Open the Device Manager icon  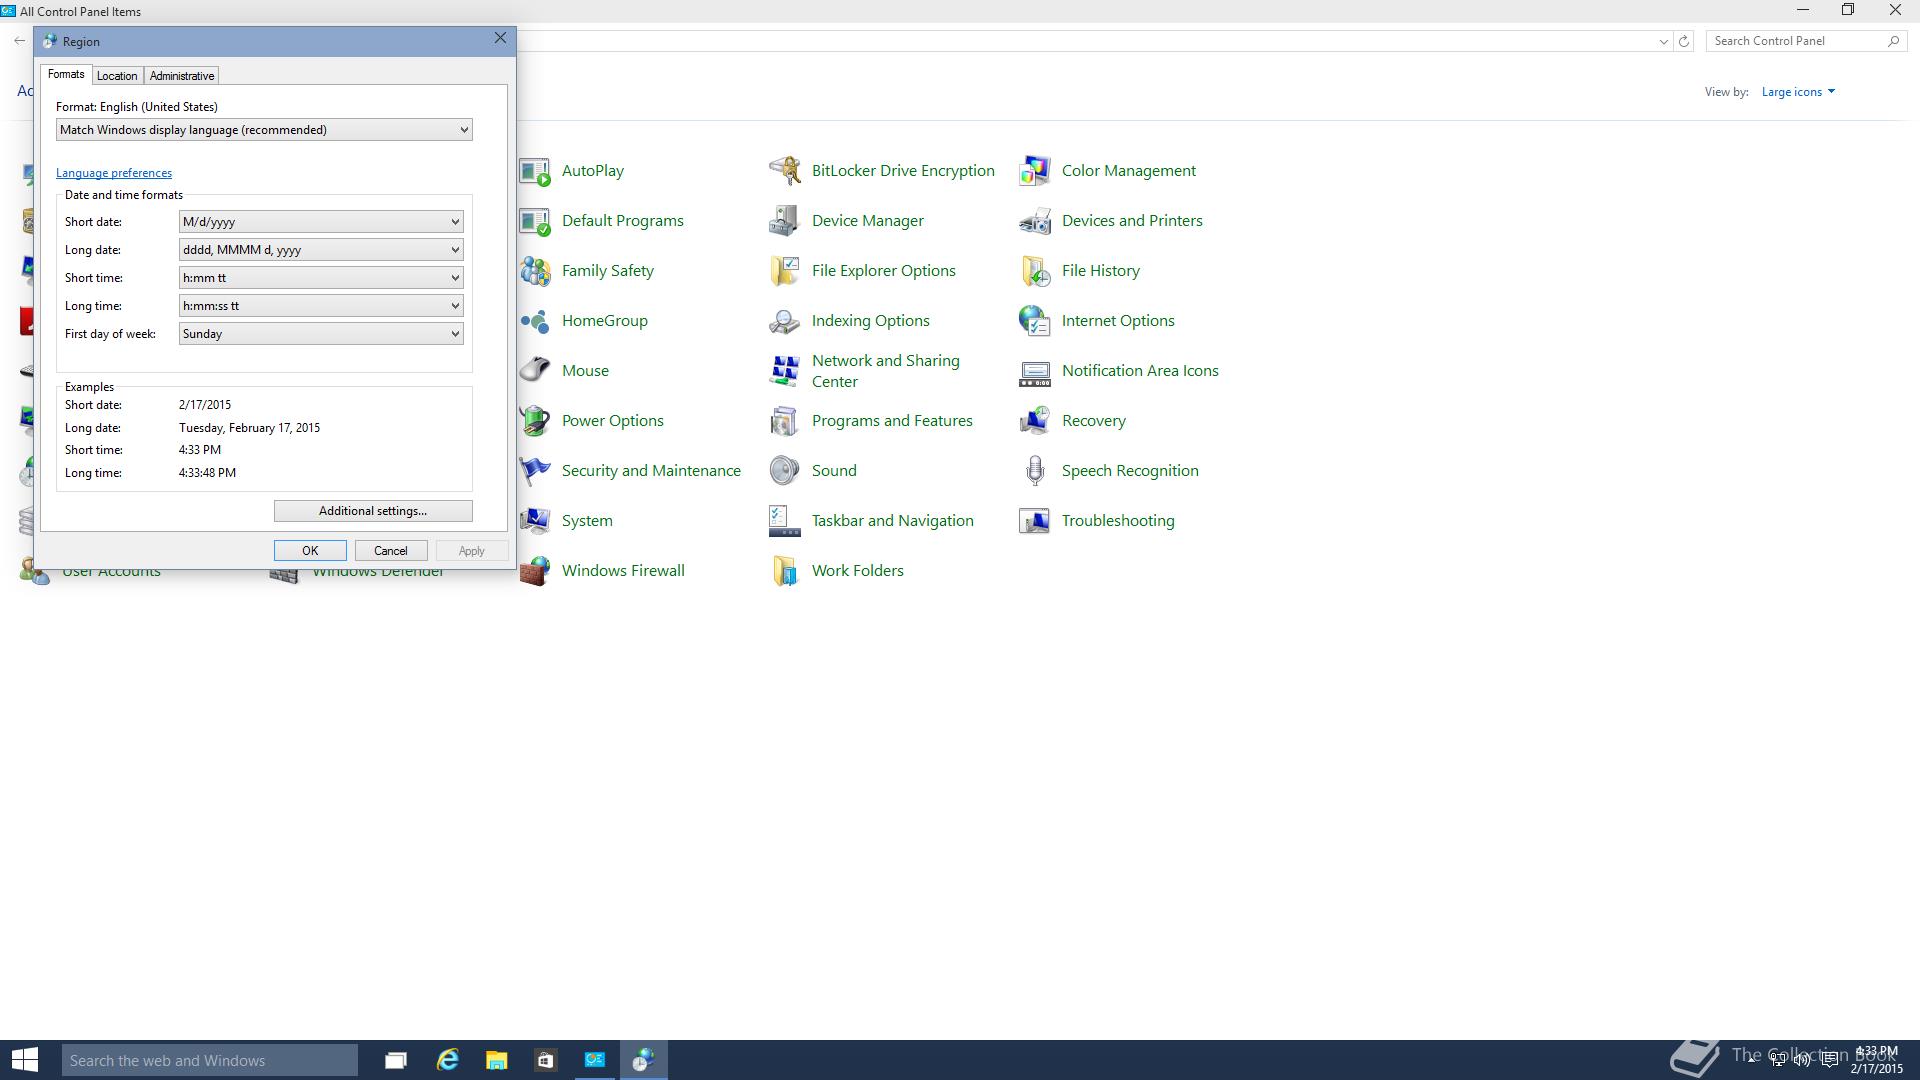pos(785,221)
